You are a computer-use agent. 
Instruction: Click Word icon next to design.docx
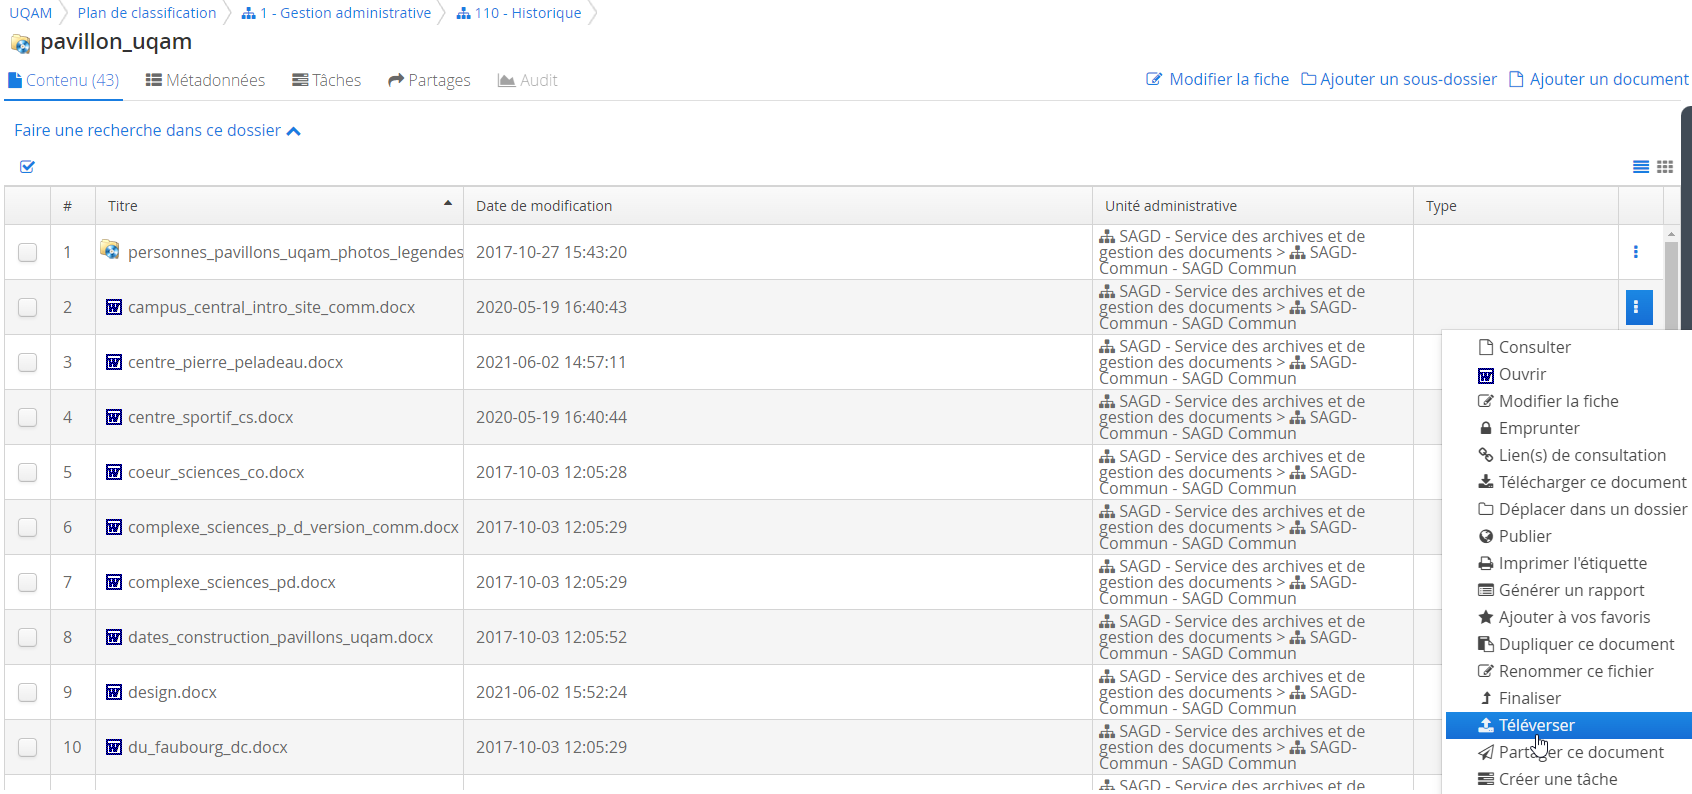114,692
